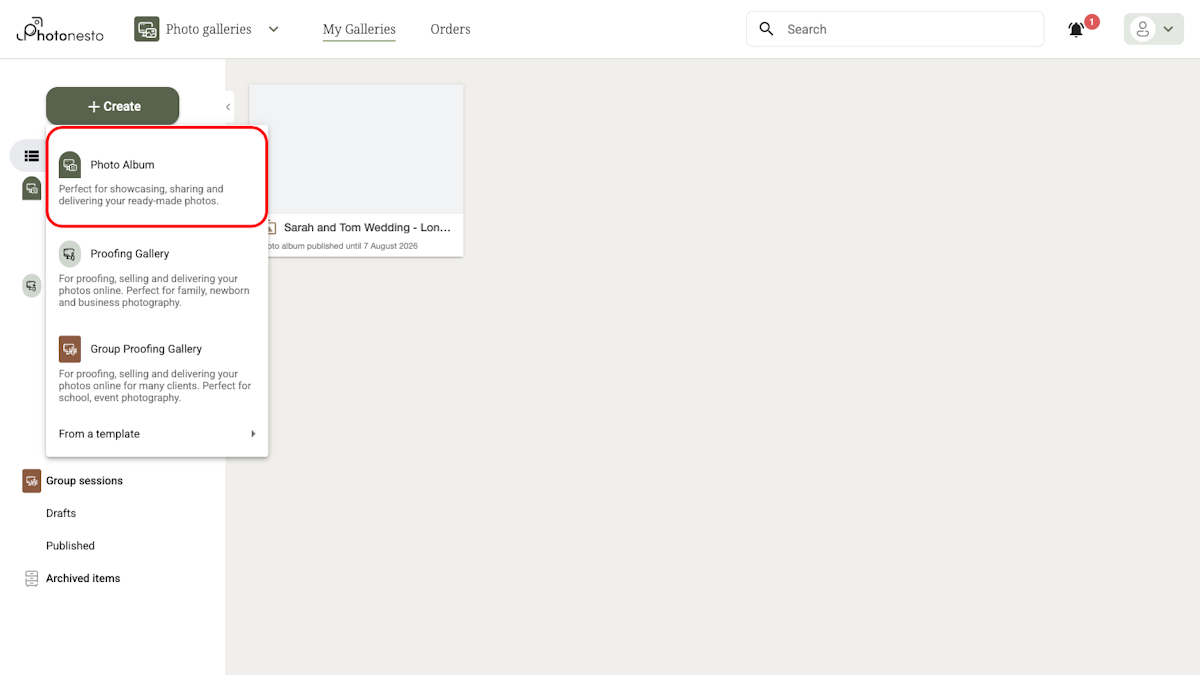Image resolution: width=1200 pixels, height=675 pixels.
Task: Open Archived items in sidebar
Action: pyautogui.click(x=83, y=578)
